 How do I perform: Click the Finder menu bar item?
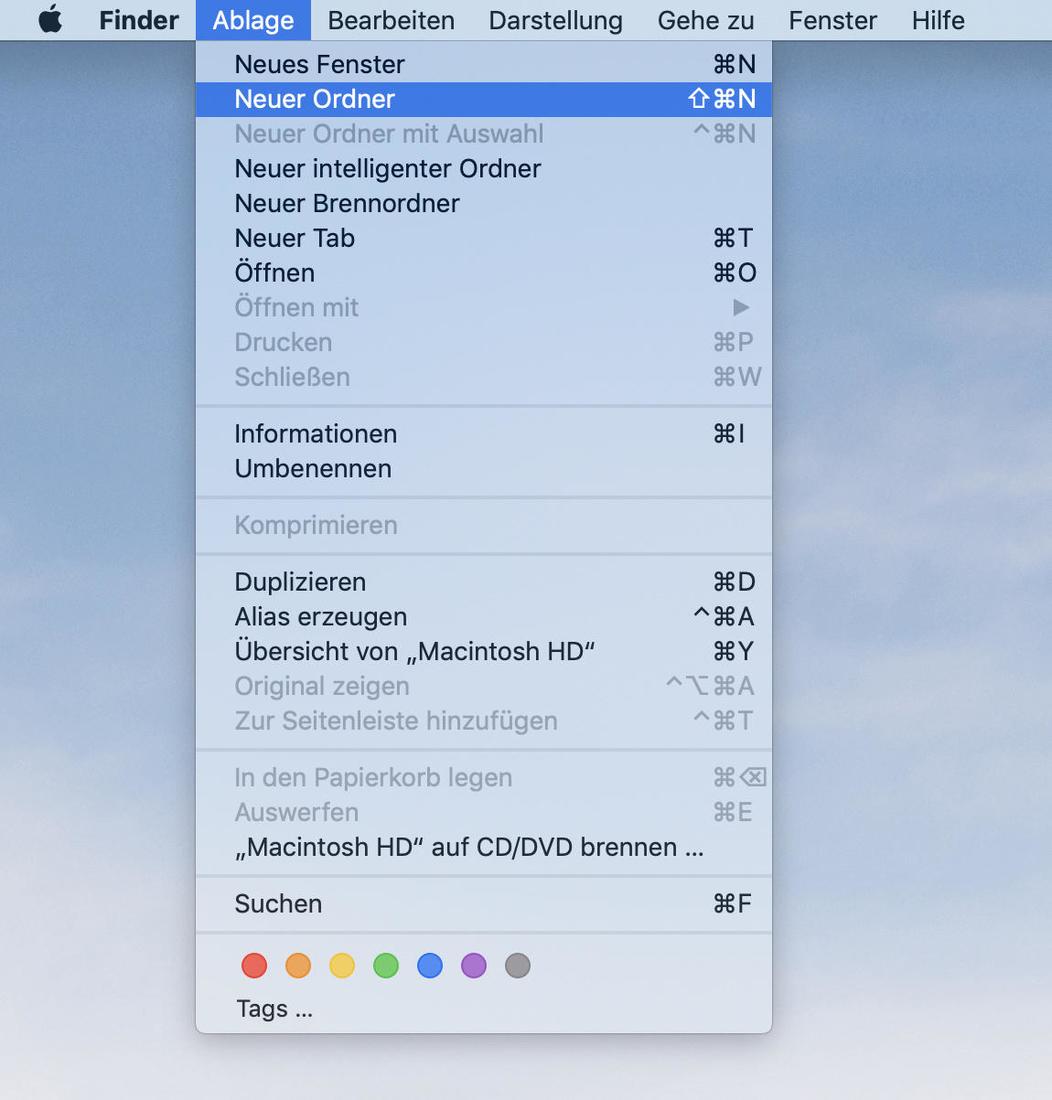click(x=139, y=20)
